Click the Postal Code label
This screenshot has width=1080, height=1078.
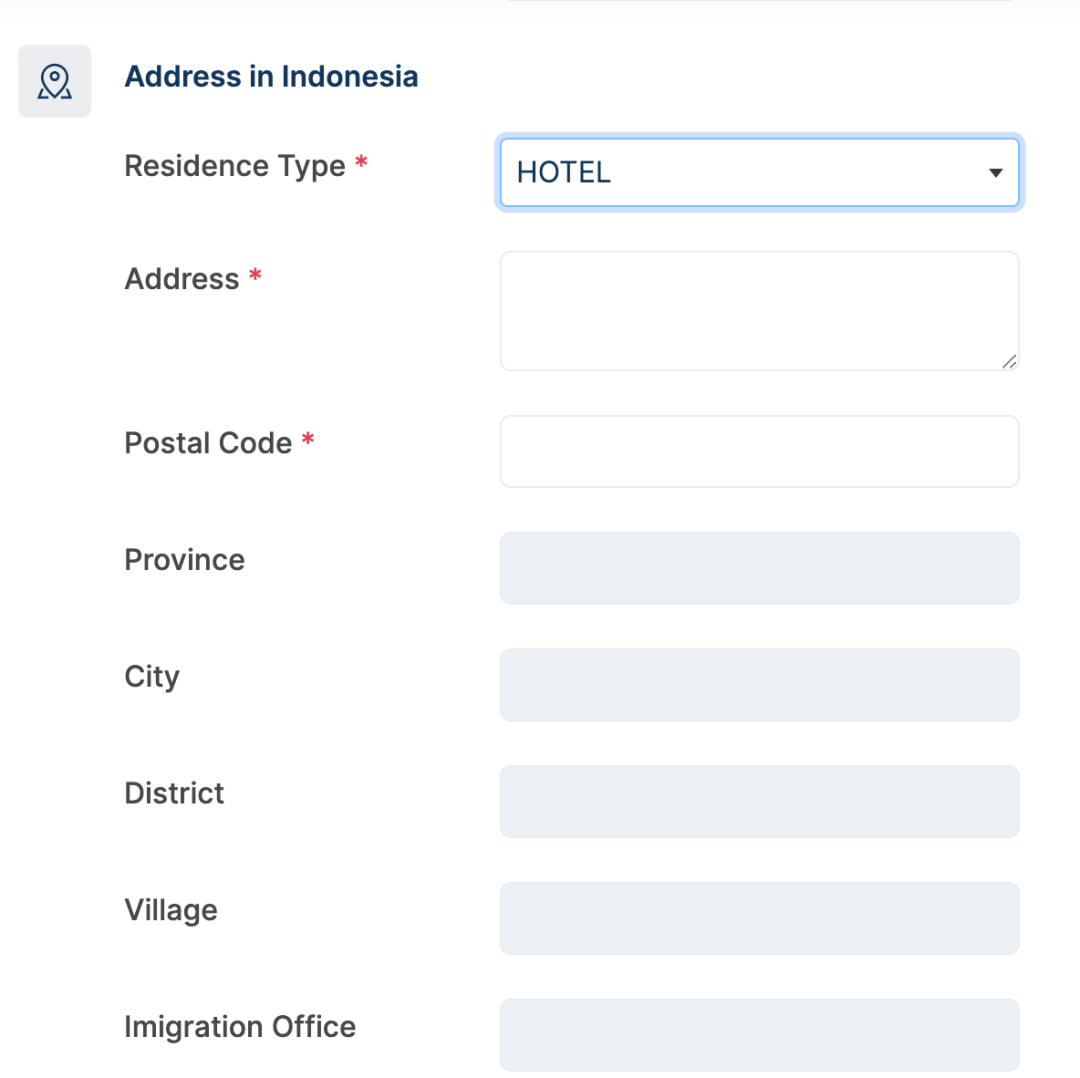208,443
